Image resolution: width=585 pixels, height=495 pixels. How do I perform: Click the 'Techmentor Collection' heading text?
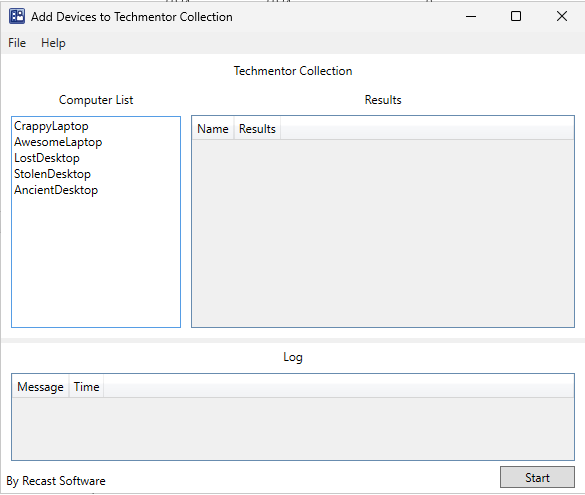tap(293, 71)
